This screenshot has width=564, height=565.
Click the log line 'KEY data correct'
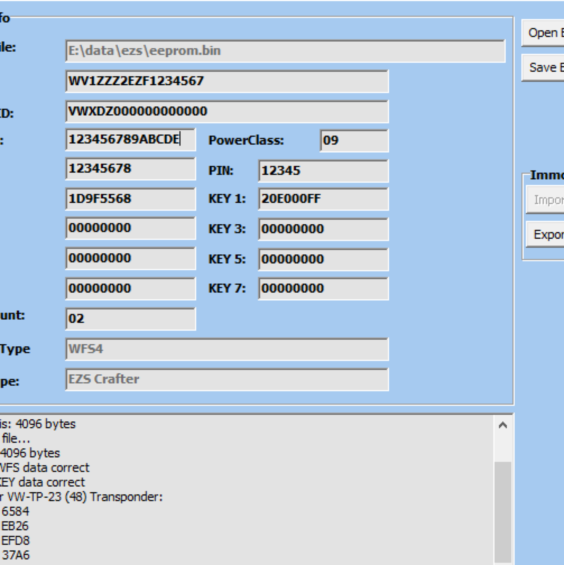[42, 482]
